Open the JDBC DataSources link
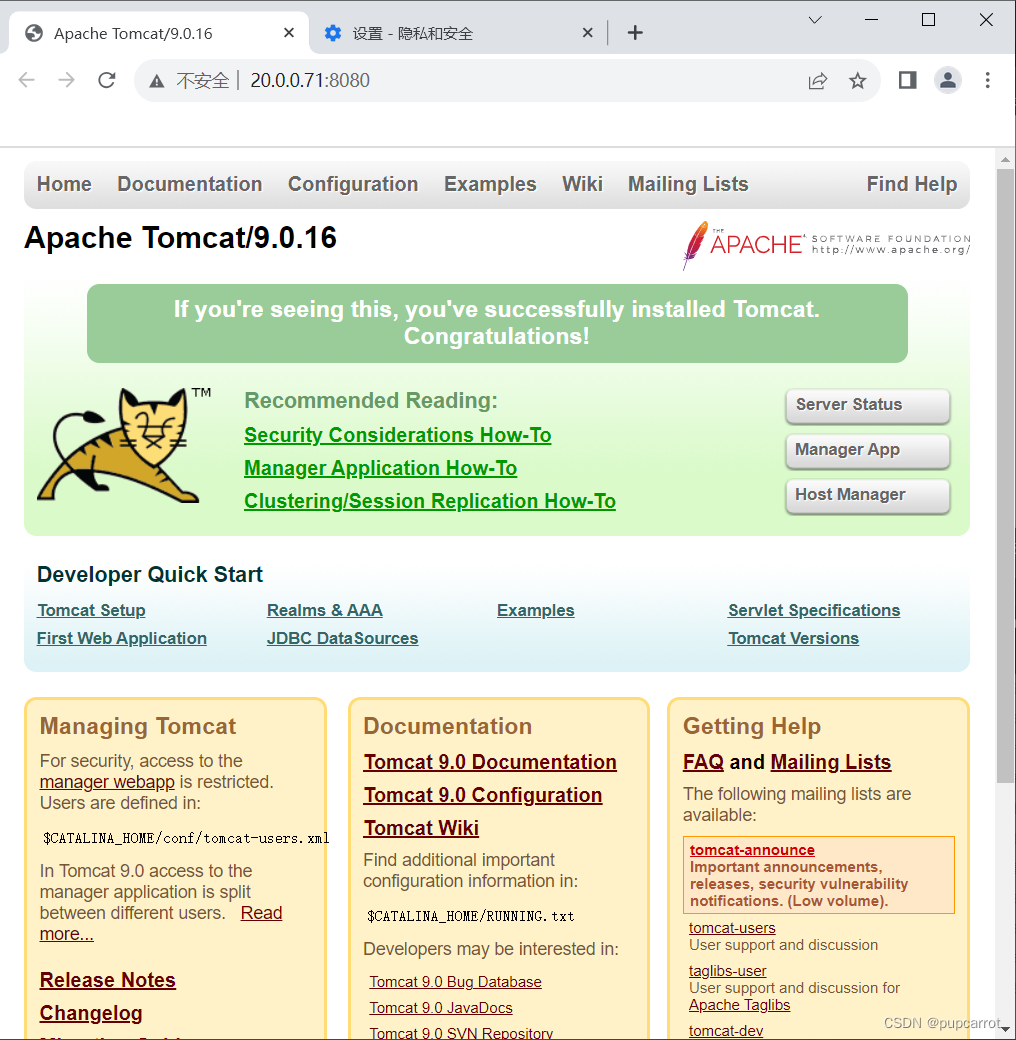The height and width of the screenshot is (1040, 1016). pos(342,638)
